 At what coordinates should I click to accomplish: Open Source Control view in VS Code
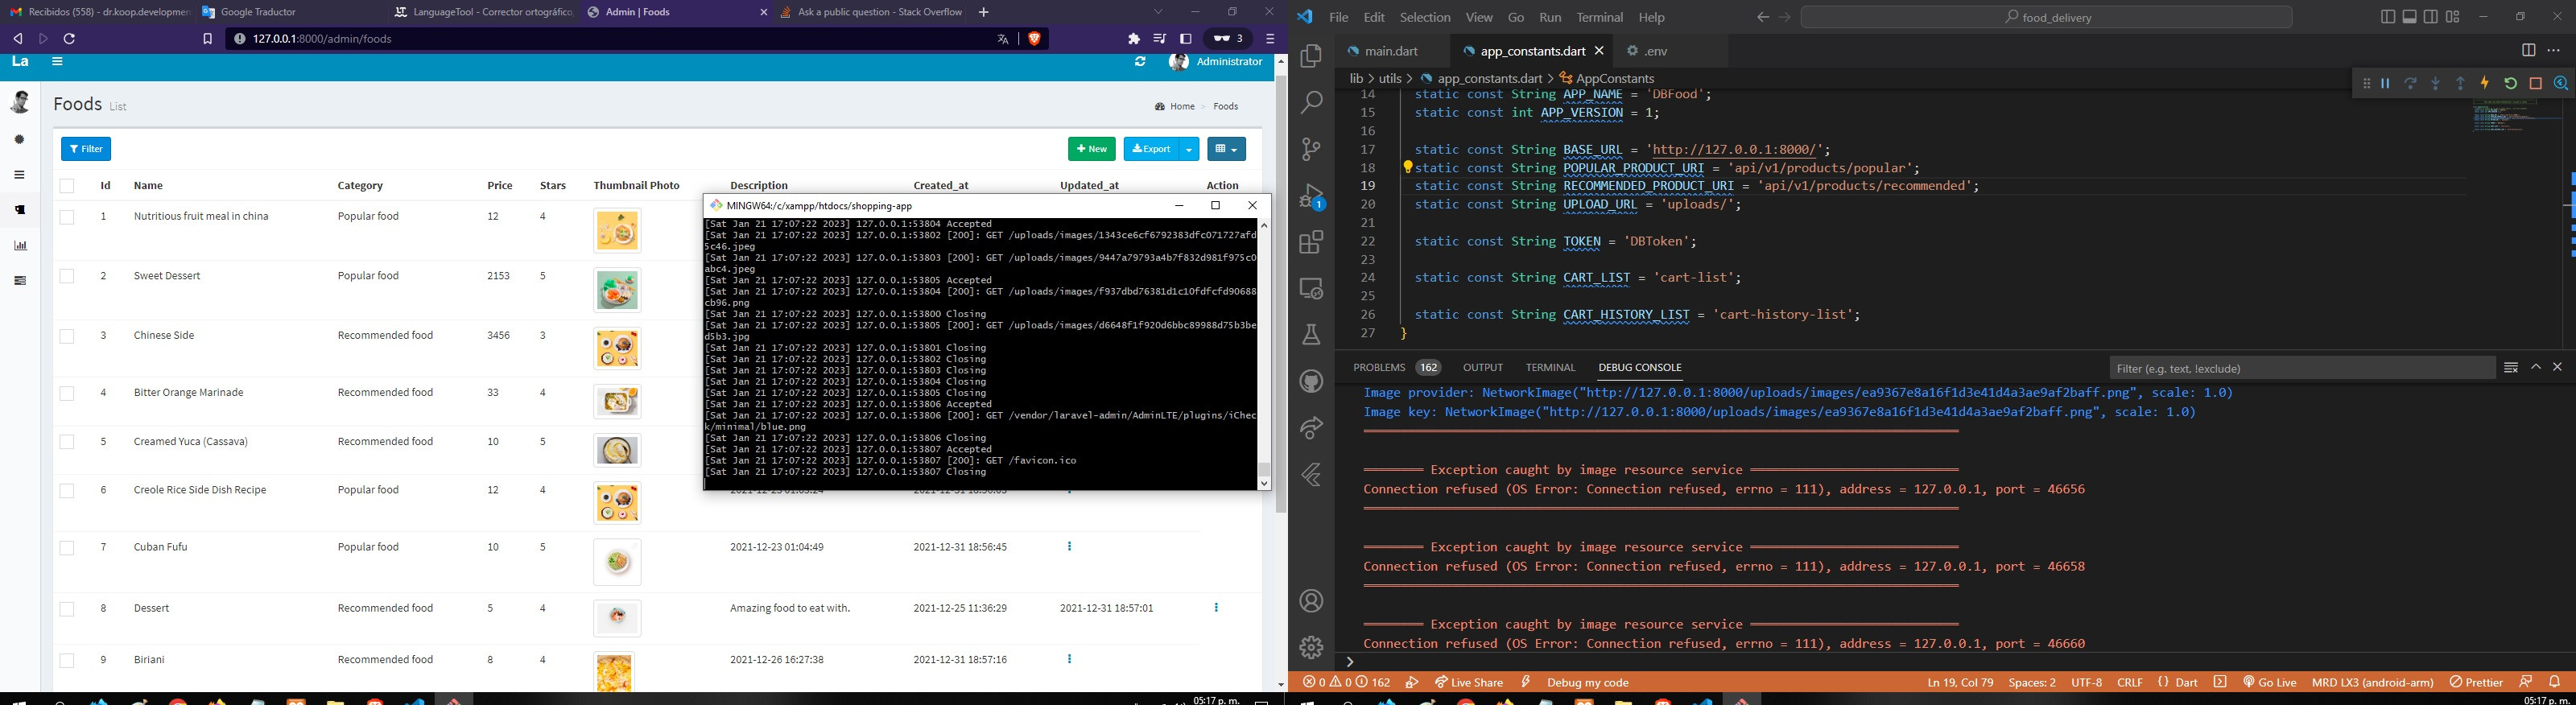click(1311, 150)
